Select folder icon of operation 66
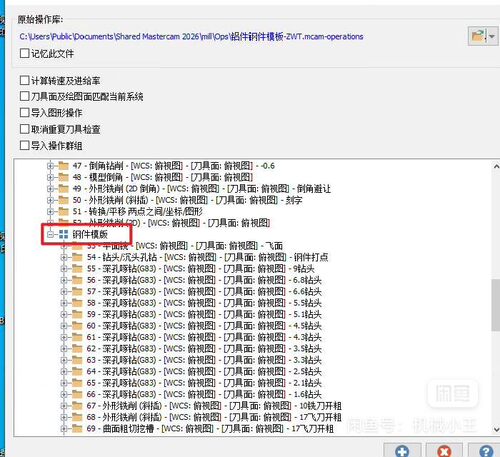The image size is (500, 457). click(x=77, y=394)
